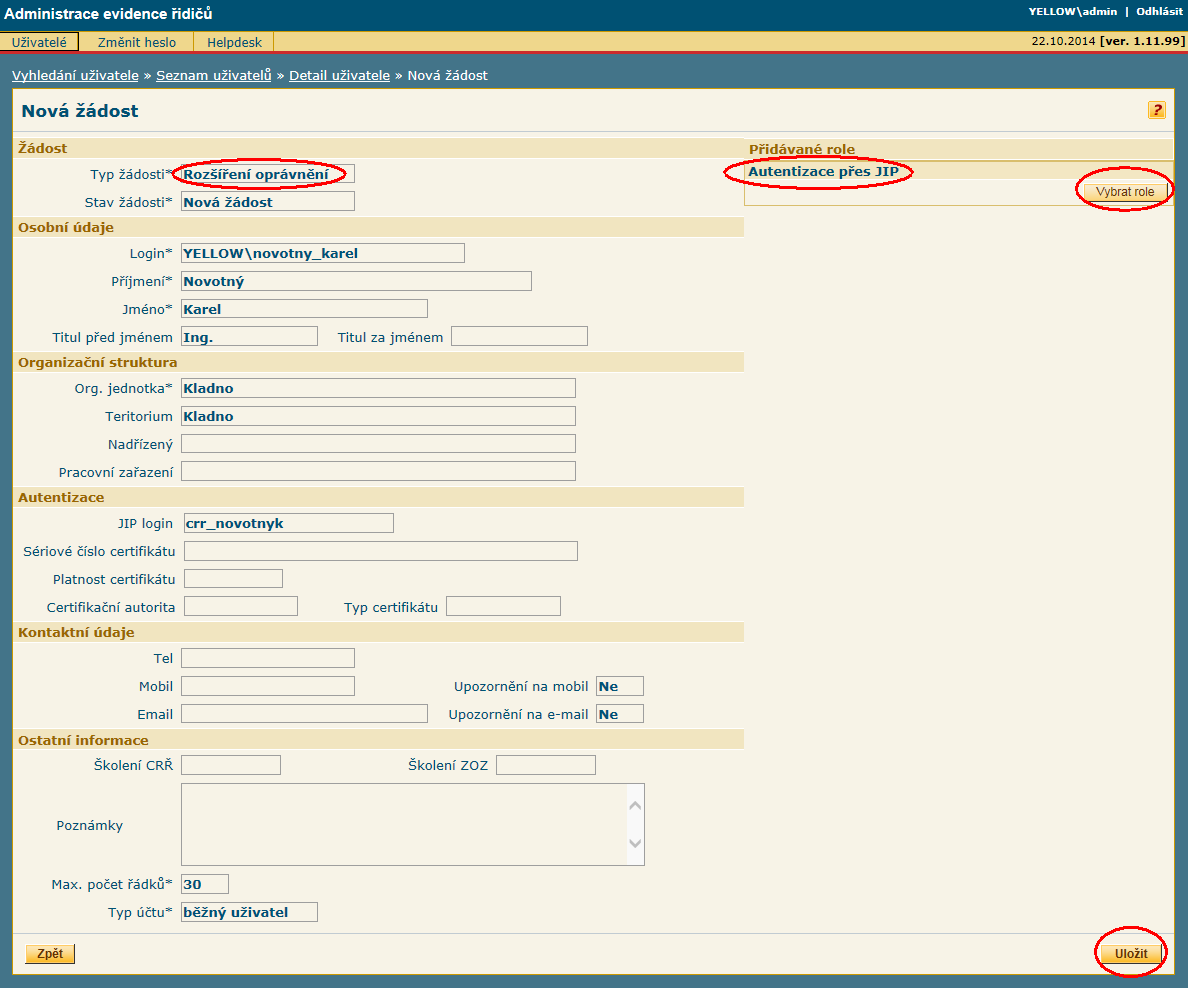
Task: Save the form with Uložit
Action: point(1130,953)
